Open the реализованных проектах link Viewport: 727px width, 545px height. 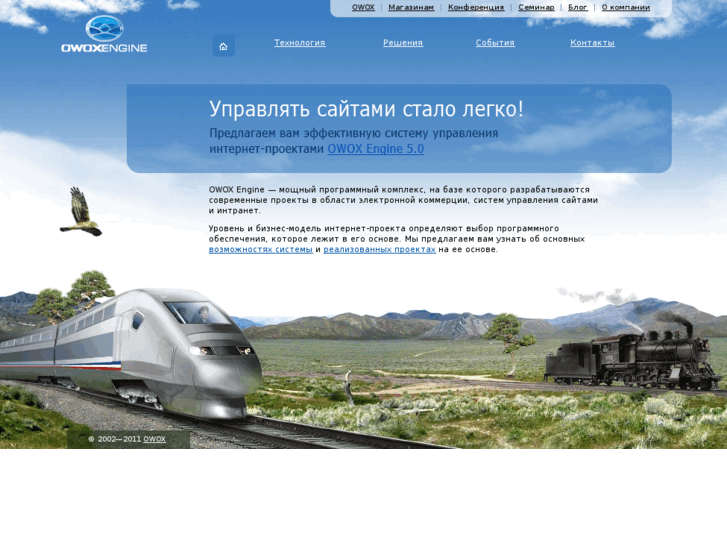379,250
